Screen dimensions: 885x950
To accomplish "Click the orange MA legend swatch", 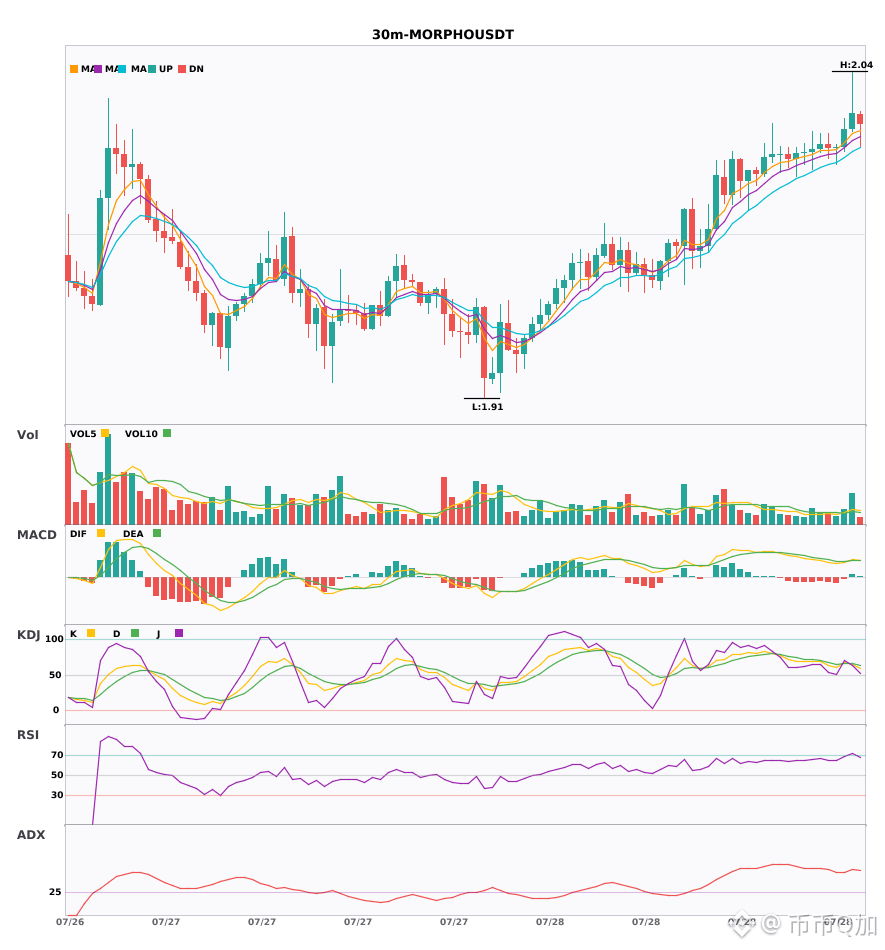I will [74, 69].
